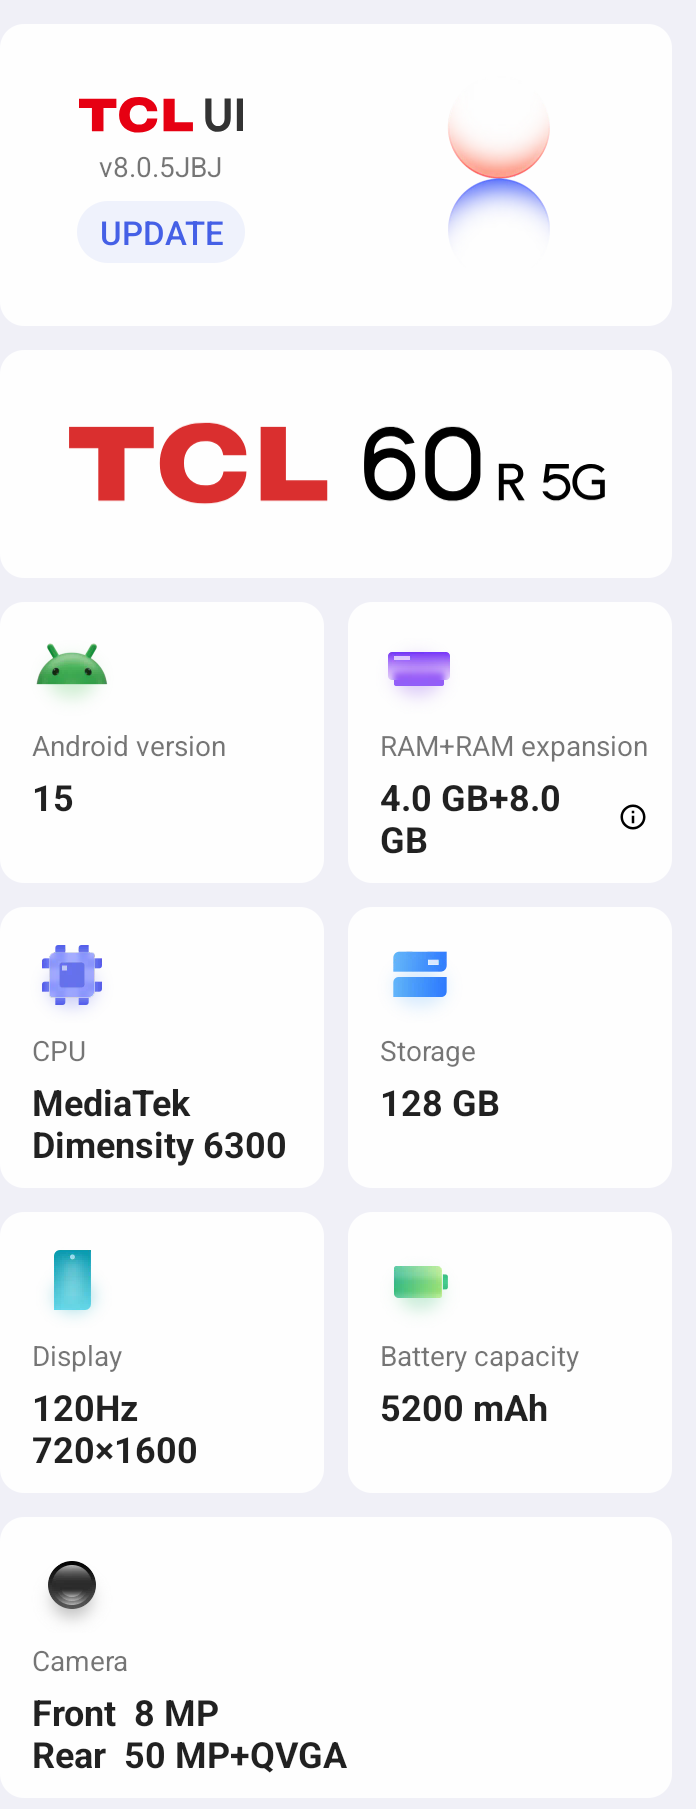696x1809 pixels.
Task: Tap the purple RAM chip icon
Action: tap(419, 668)
